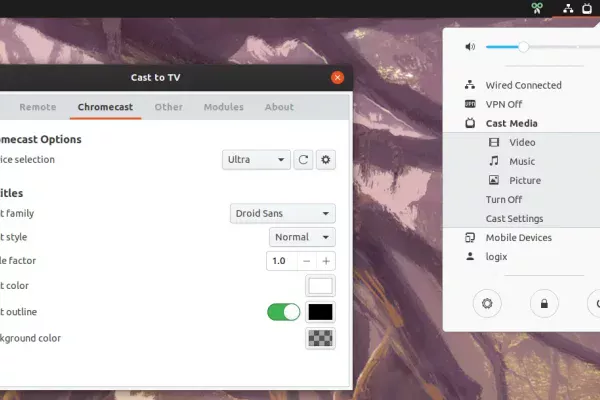The height and width of the screenshot is (400, 600).
Task: Click the Music note icon
Action: tap(494, 161)
